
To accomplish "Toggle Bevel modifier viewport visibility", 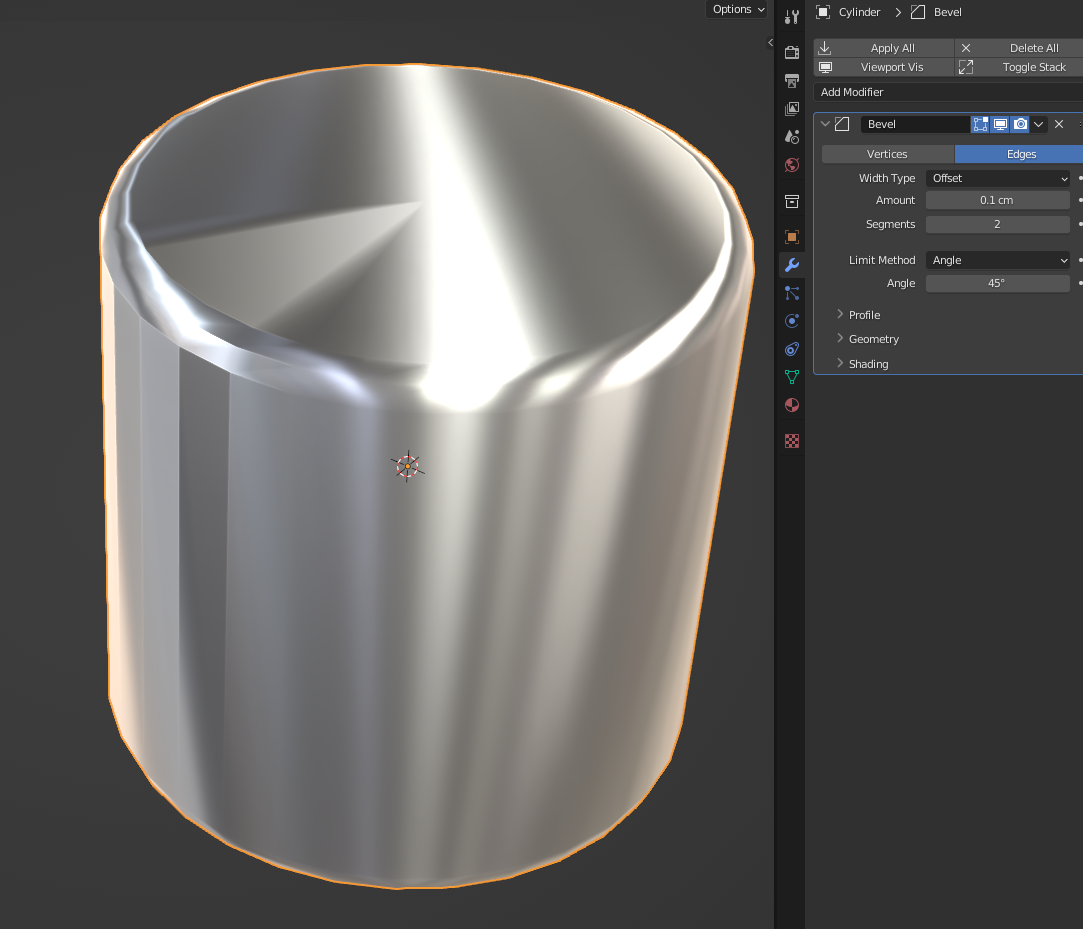I will coord(1000,124).
